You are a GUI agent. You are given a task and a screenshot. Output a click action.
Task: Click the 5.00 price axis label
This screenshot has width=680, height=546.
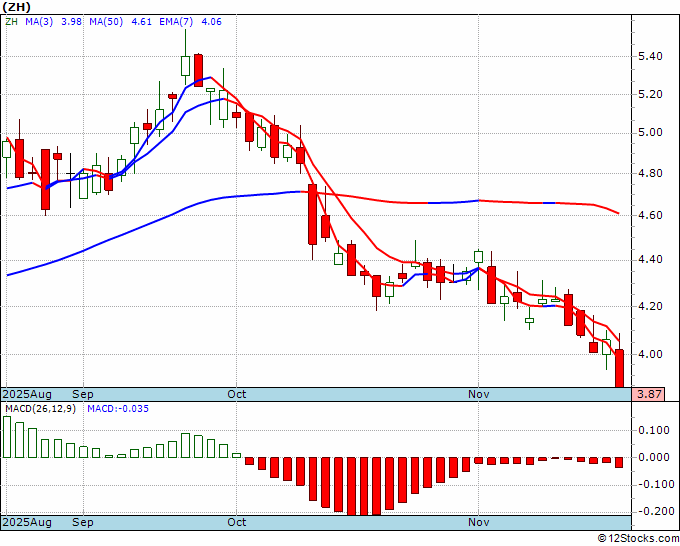click(650, 132)
